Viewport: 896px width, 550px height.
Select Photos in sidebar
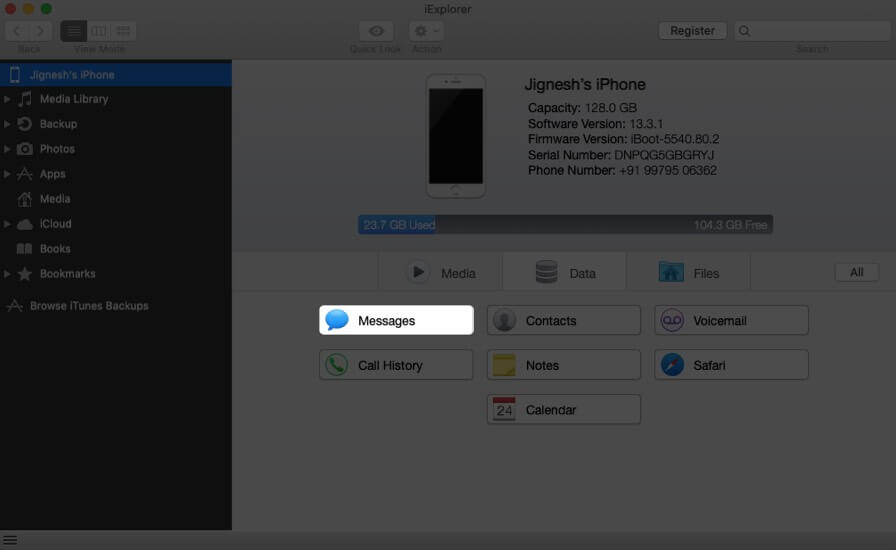tap(116, 149)
